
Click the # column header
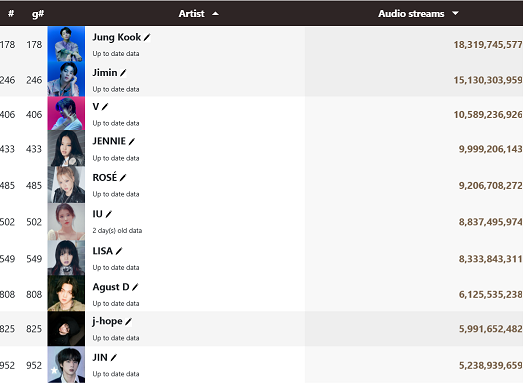(11, 14)
